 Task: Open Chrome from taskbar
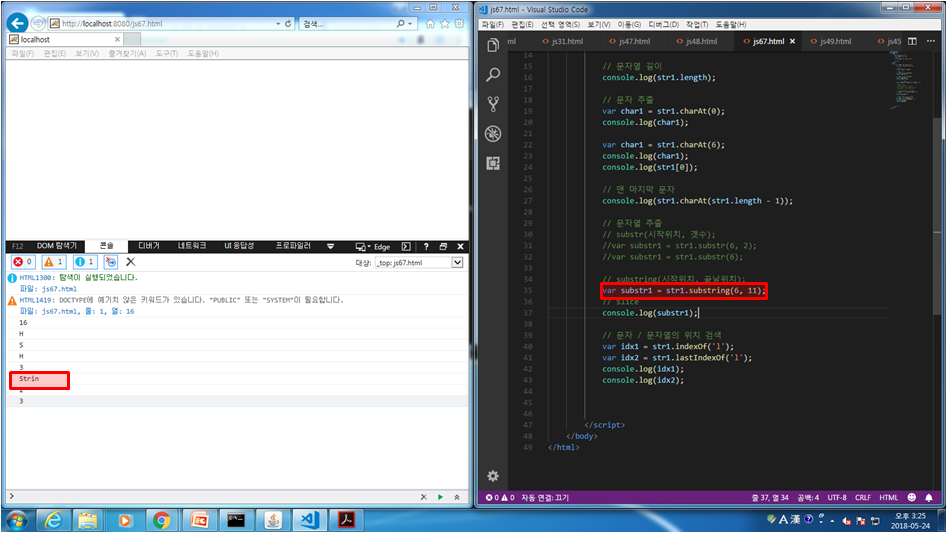click(x=161, y=520)
